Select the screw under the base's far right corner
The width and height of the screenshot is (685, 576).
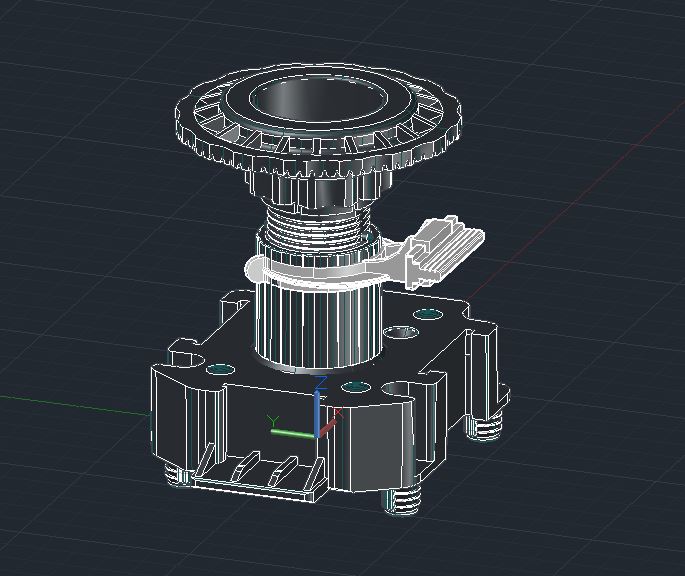[x=484, y=428]
